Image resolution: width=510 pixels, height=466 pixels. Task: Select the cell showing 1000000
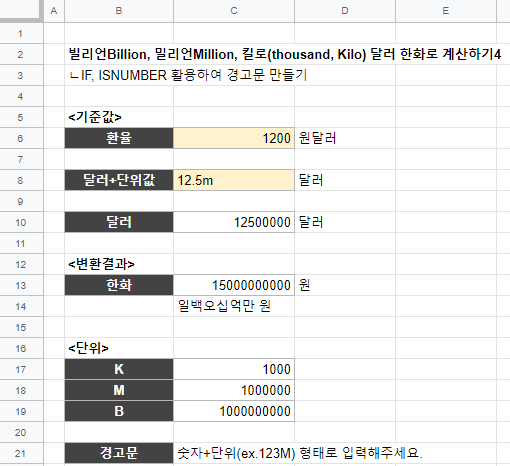234,390
